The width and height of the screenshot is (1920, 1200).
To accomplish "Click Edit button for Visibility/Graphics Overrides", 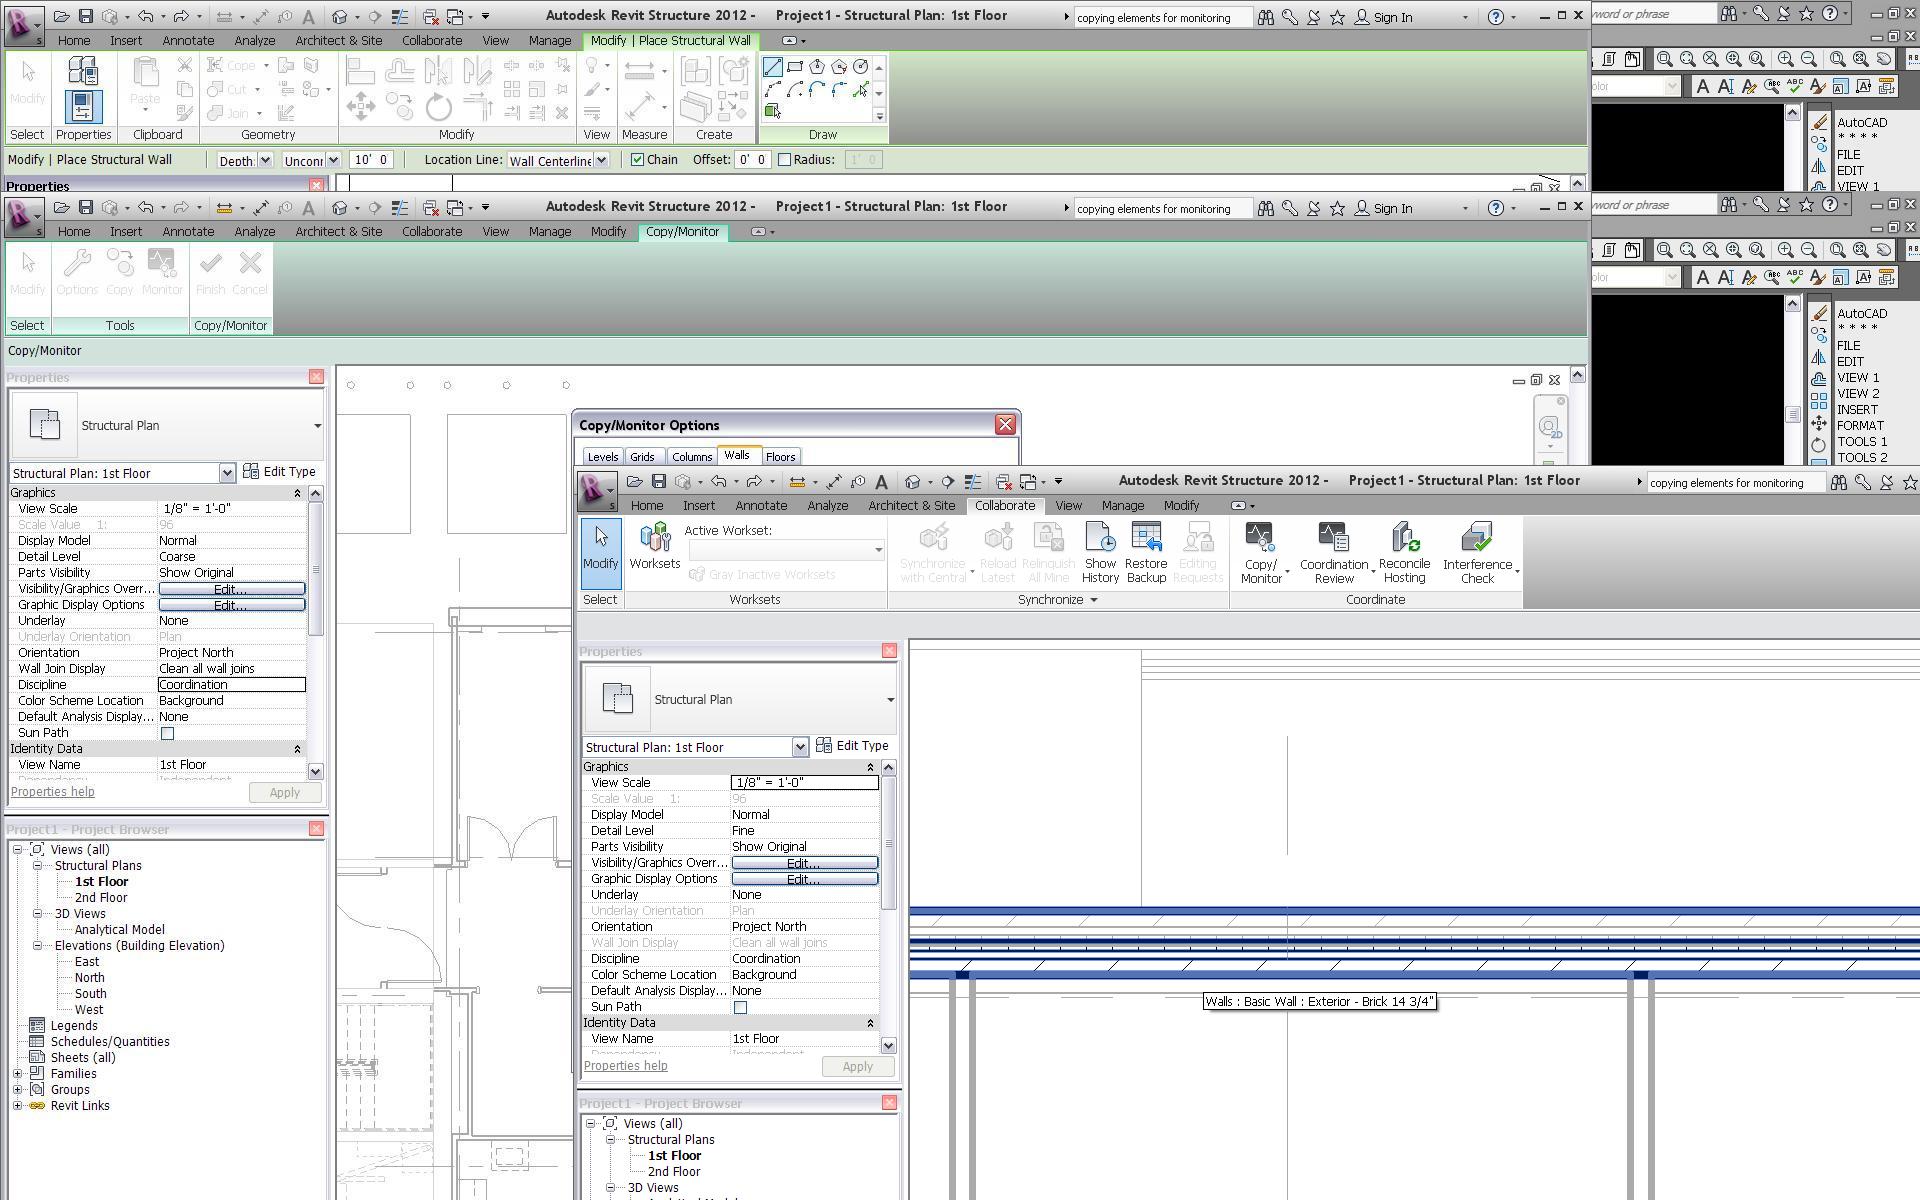I will point(231,589).
